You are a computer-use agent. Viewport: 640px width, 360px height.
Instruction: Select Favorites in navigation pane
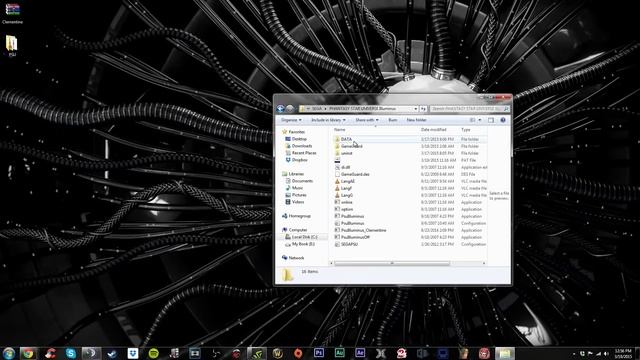click(296, 132)
